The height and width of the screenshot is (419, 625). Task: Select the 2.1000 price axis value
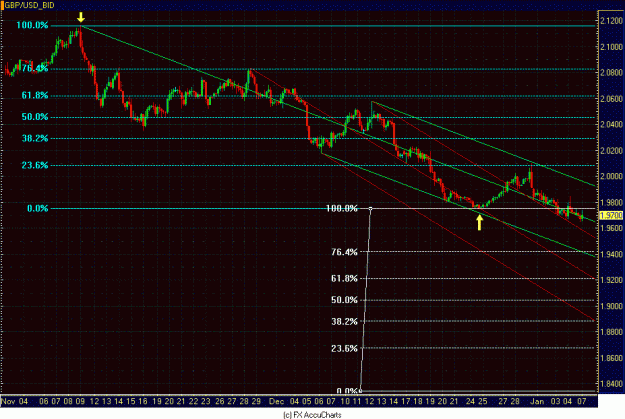pyautogui.click(x=611, y=47)
